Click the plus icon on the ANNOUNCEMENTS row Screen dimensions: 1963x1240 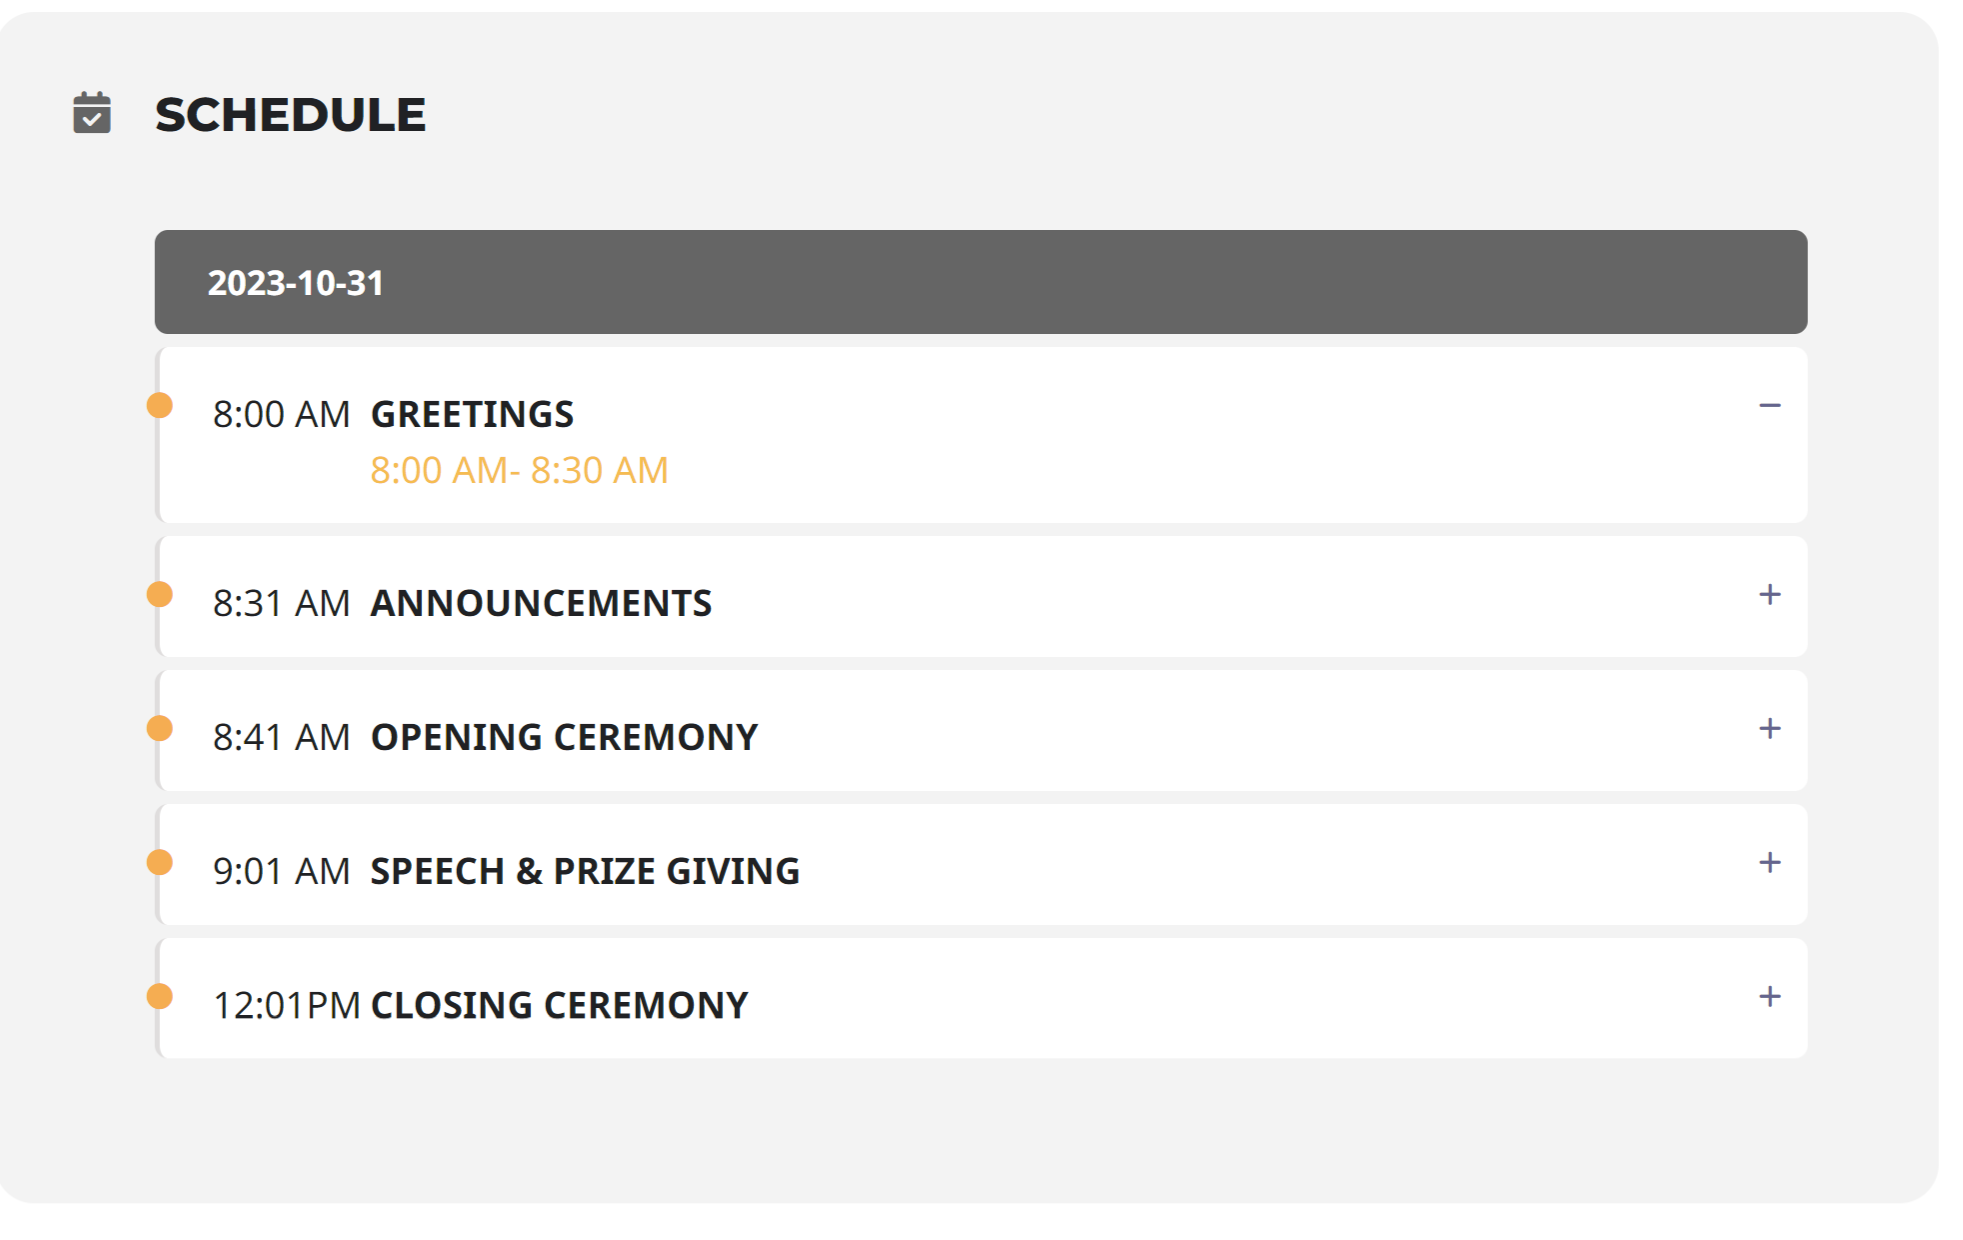[x=1771, y=594]
